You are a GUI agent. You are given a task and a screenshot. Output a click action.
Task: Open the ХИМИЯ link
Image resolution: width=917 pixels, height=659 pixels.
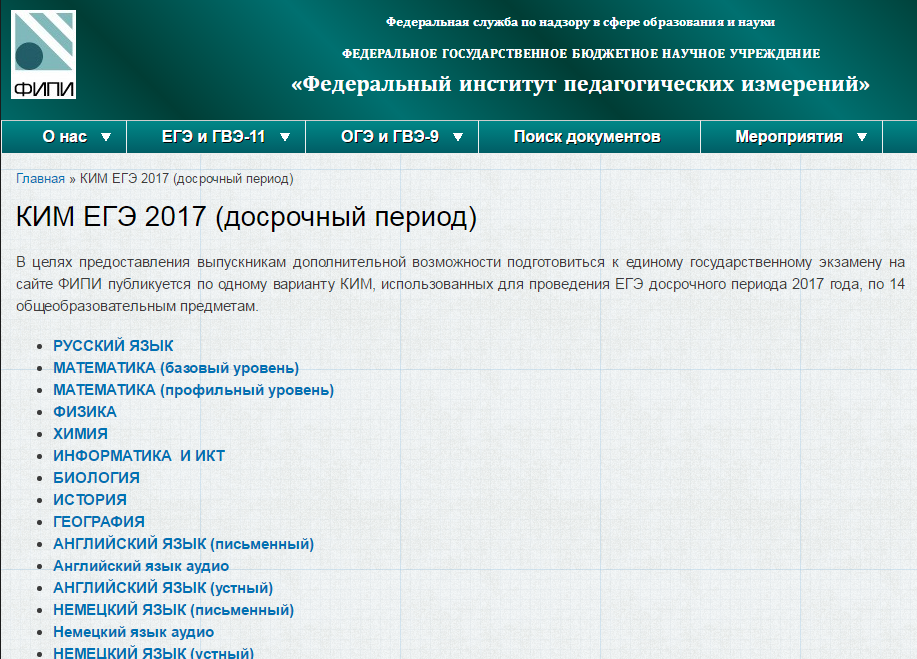tap(81, 434)
